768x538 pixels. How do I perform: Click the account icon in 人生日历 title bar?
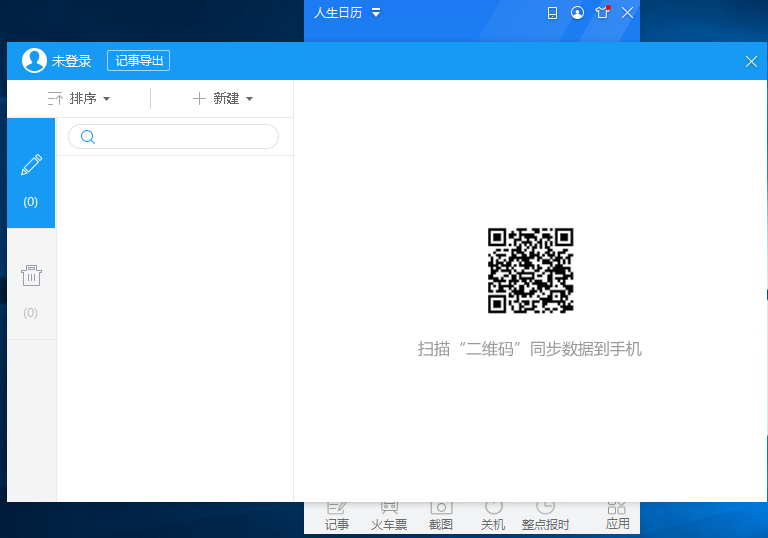[577, 13]
